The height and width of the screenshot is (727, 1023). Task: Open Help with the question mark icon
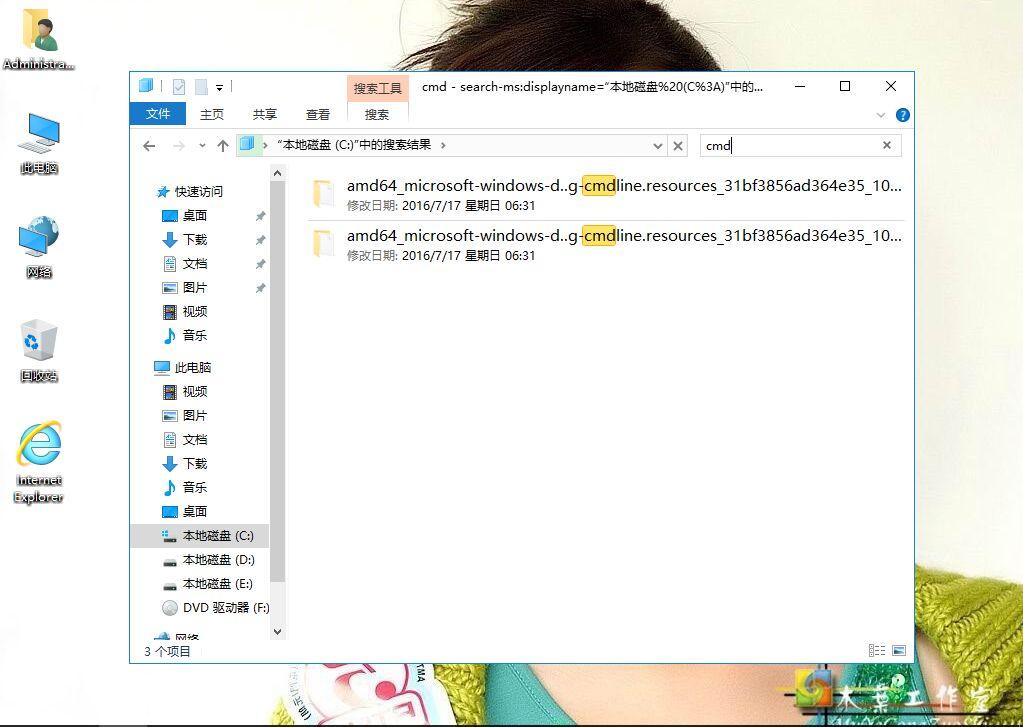pos(902,115)
